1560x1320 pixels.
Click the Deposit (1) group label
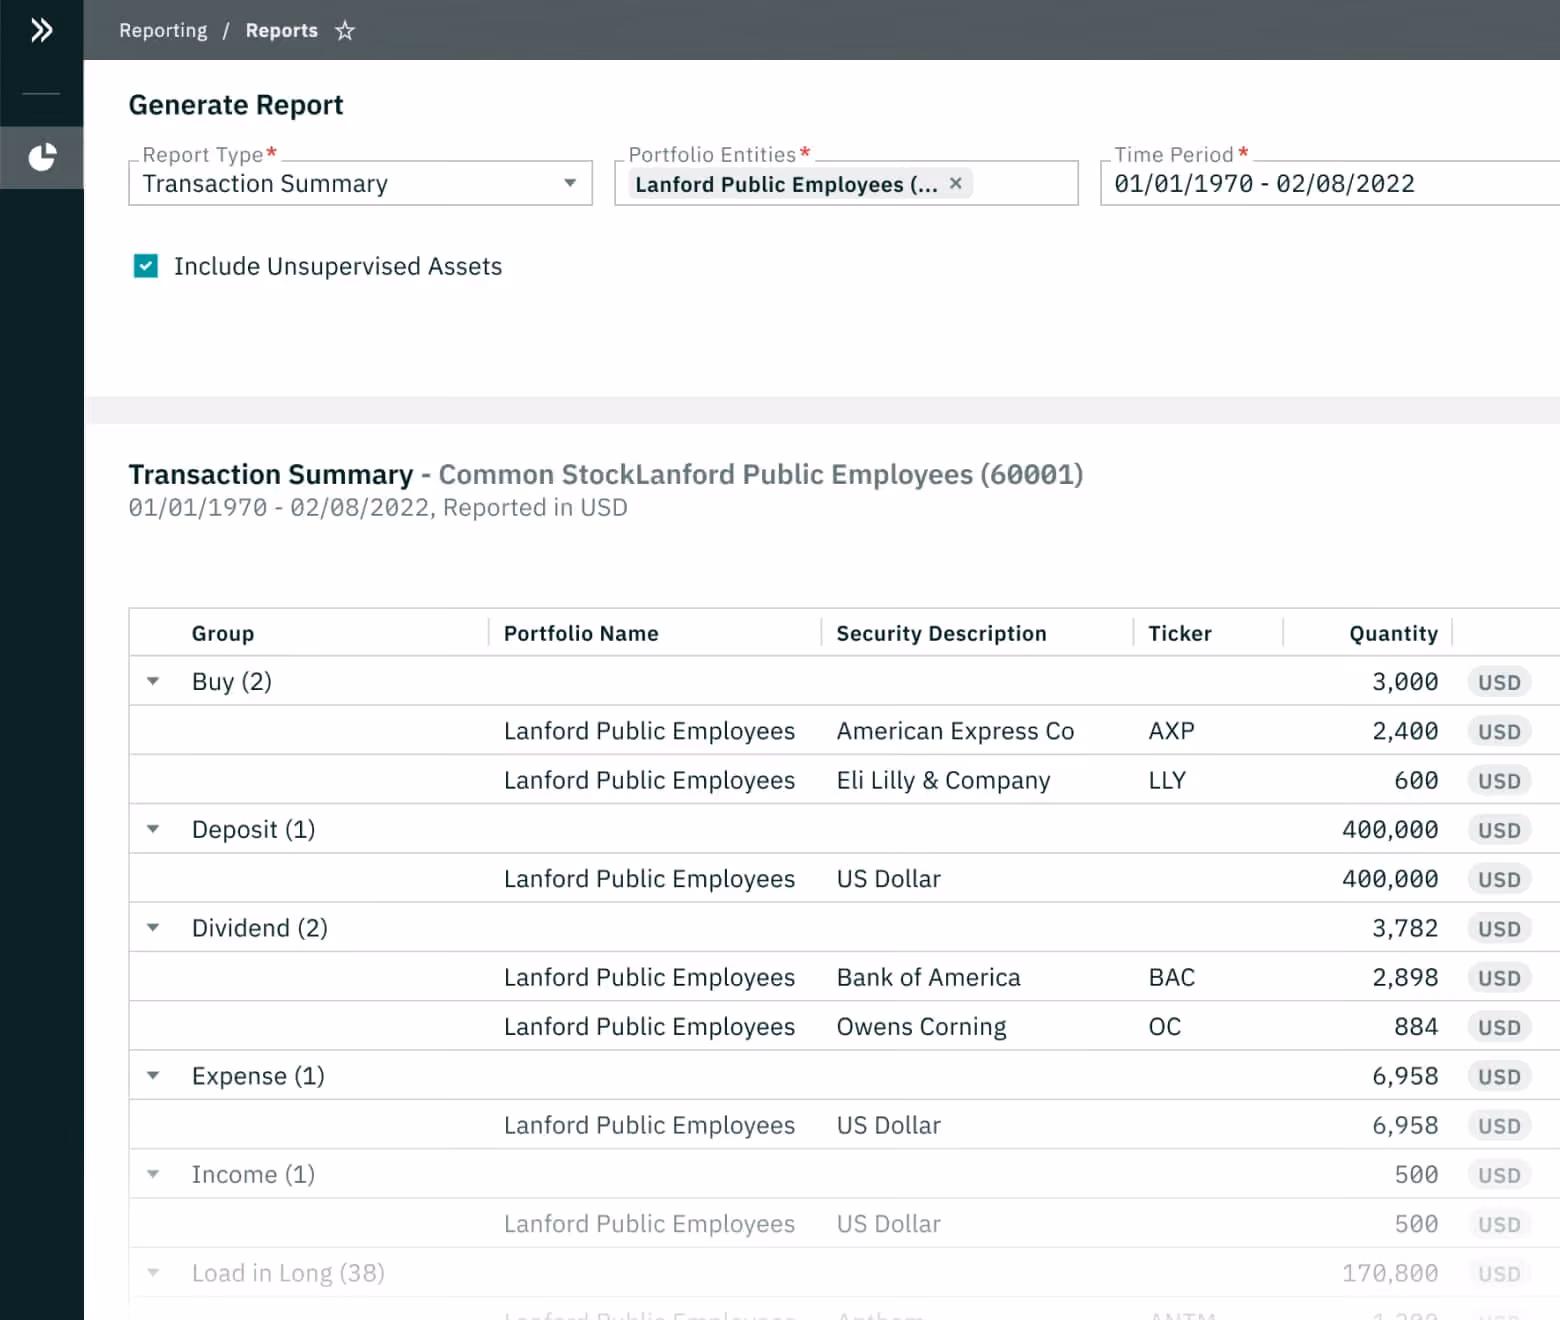pos(253,829)
